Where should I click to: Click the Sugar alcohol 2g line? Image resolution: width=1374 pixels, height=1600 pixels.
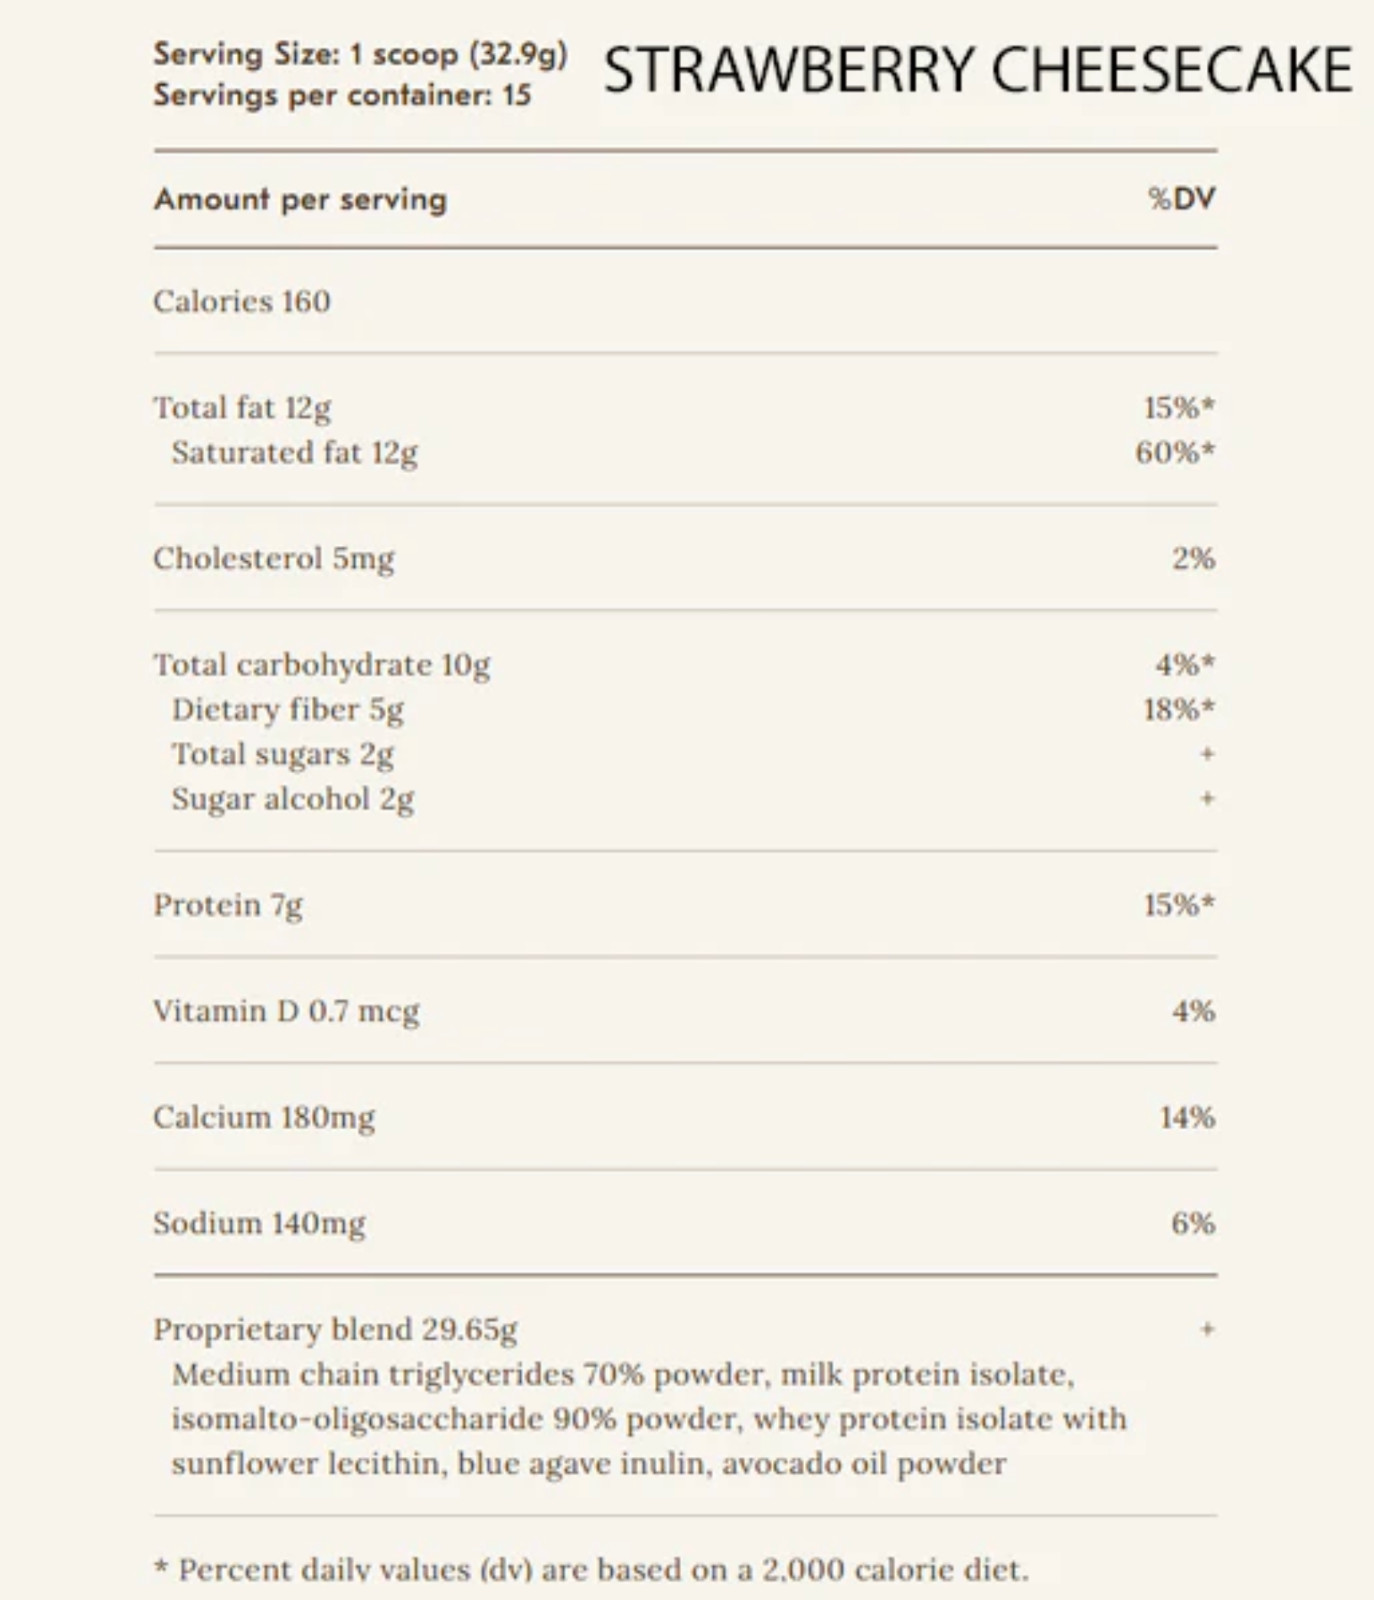[x=293, y=799]
